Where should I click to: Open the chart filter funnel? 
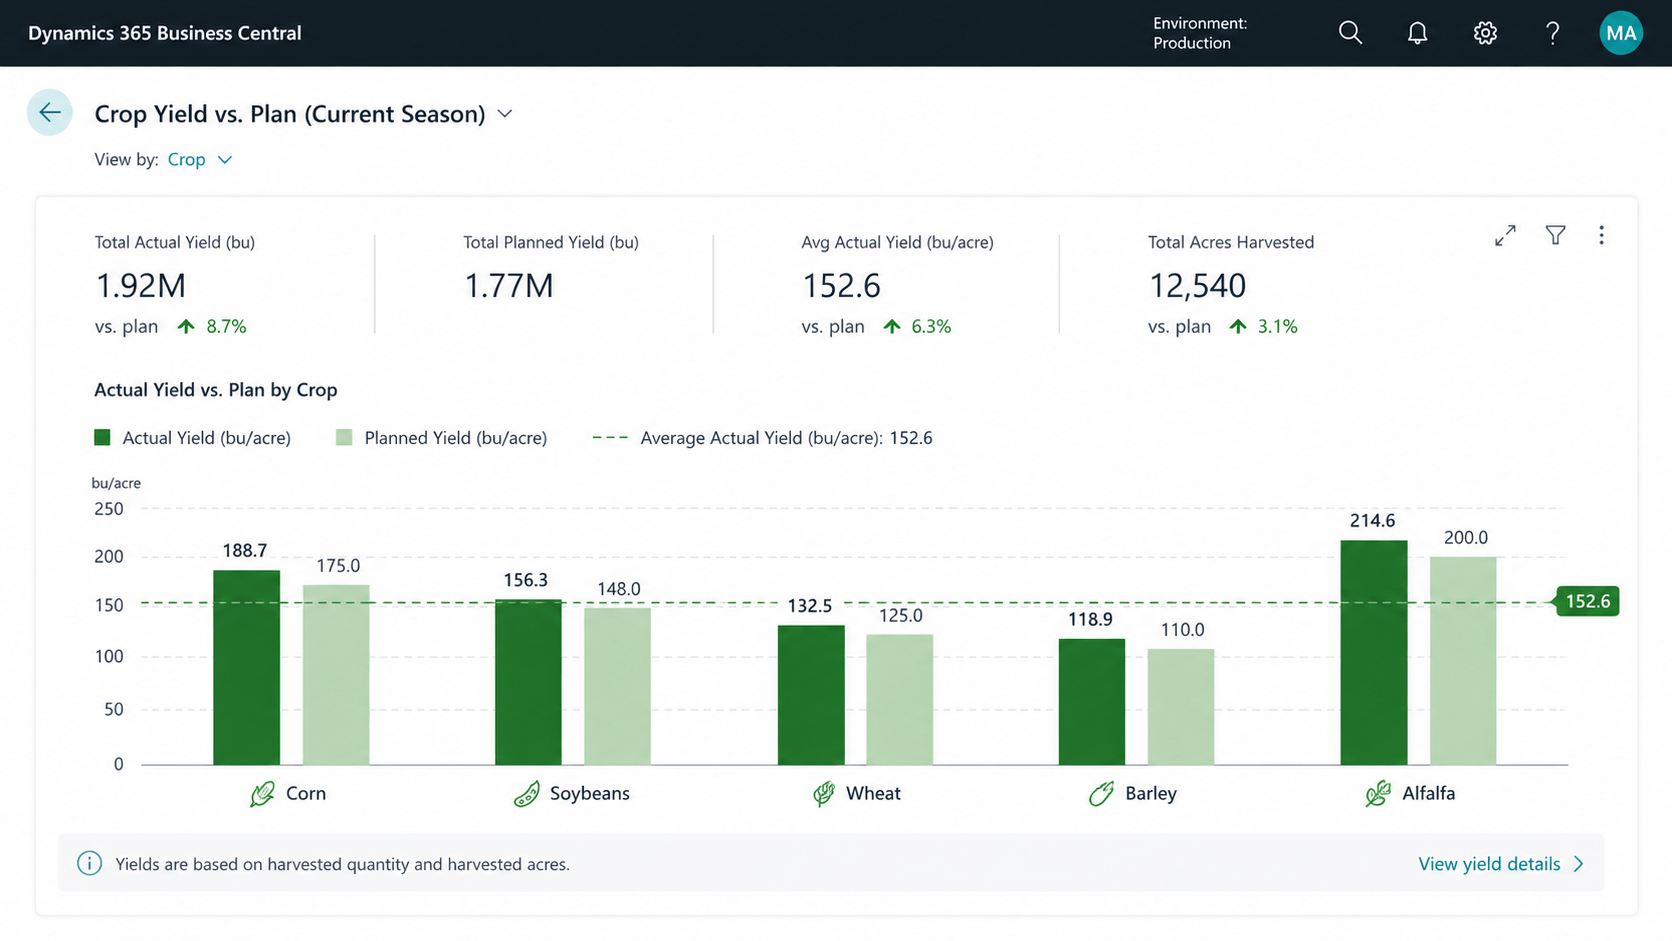pyautogui.click(x=1555, y=235)
